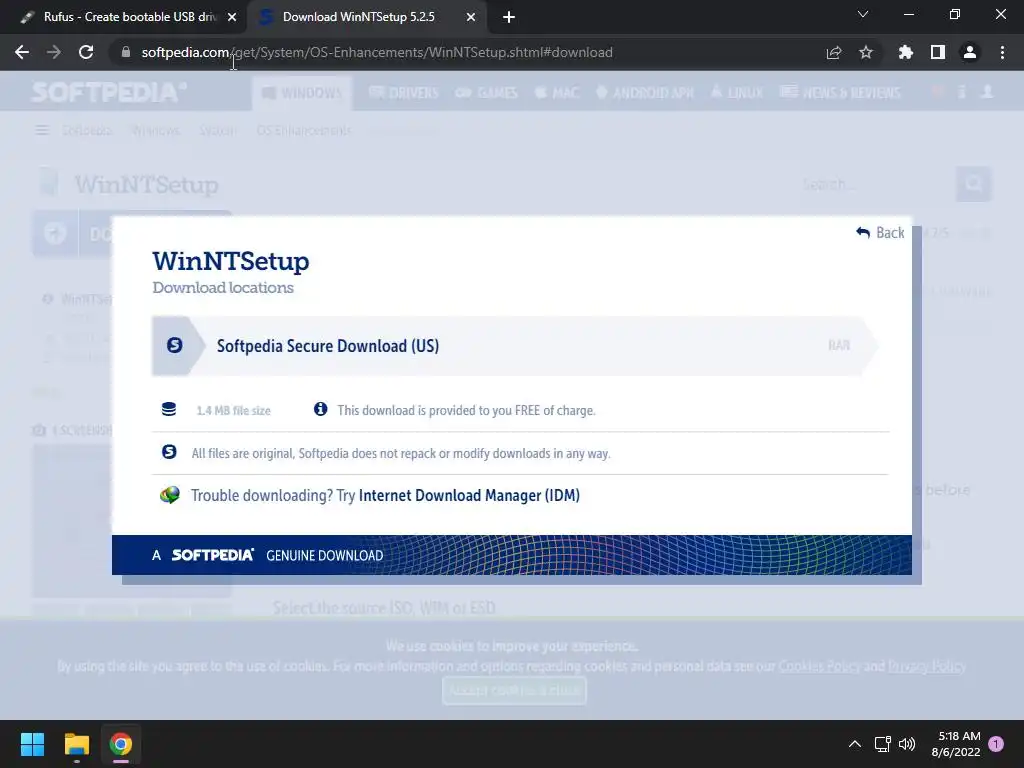Viewport: 1024px width, 768px height.
Task: Open the Softpedia Mac section
Action: [x=557, y=93]
